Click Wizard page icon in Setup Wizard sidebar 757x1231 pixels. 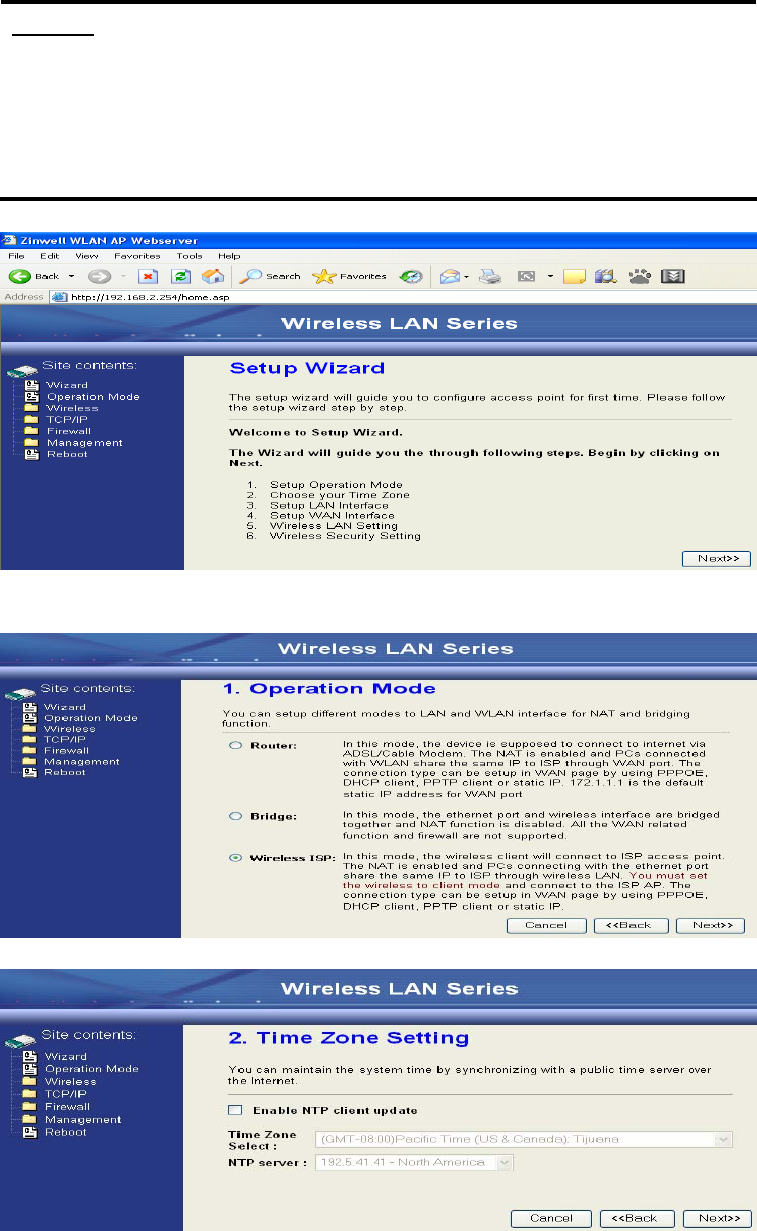pyautogui.click(x=32, y=385)
